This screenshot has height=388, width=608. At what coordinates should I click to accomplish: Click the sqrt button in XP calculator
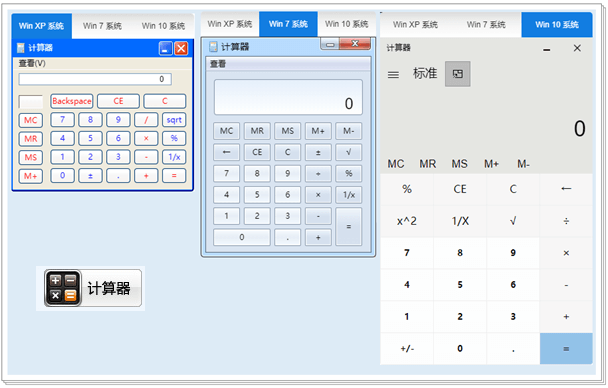174,120
